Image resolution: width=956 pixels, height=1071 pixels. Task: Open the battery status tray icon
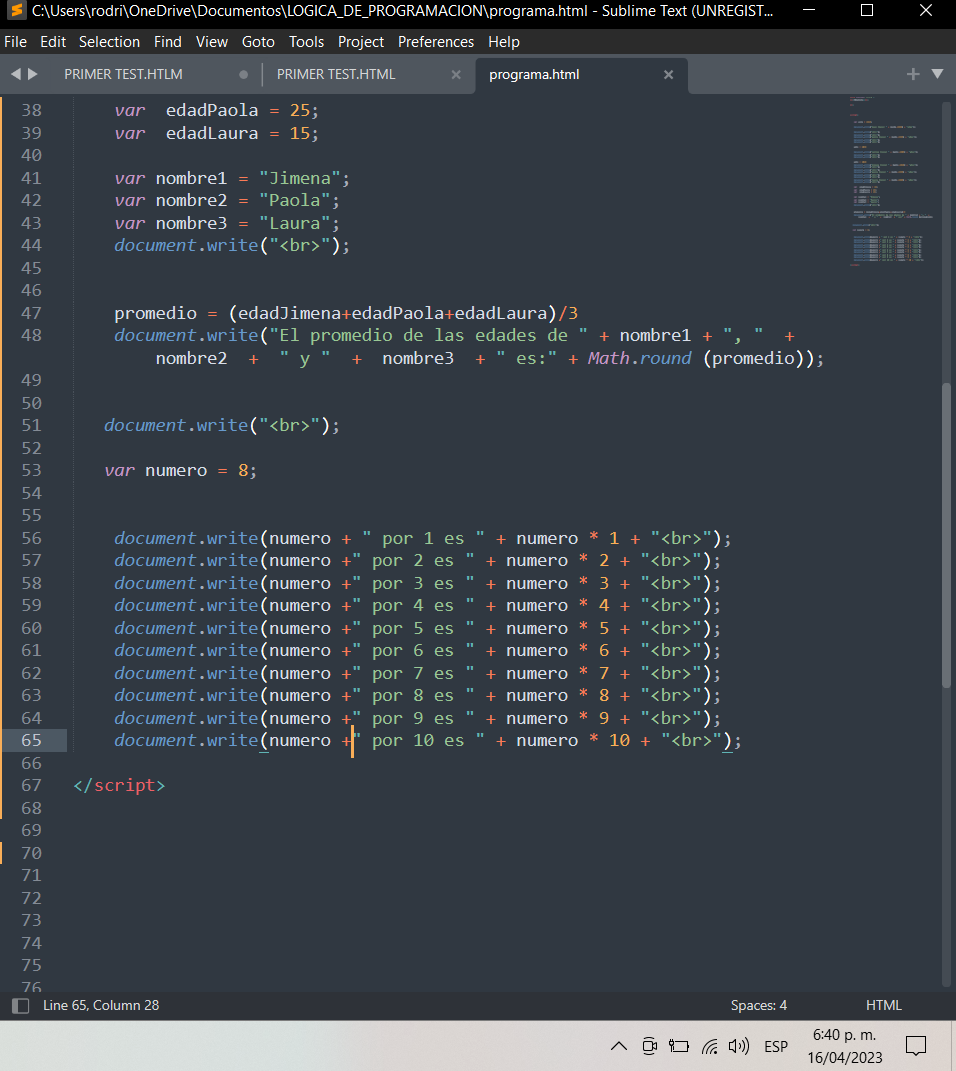click(679, 1046)
